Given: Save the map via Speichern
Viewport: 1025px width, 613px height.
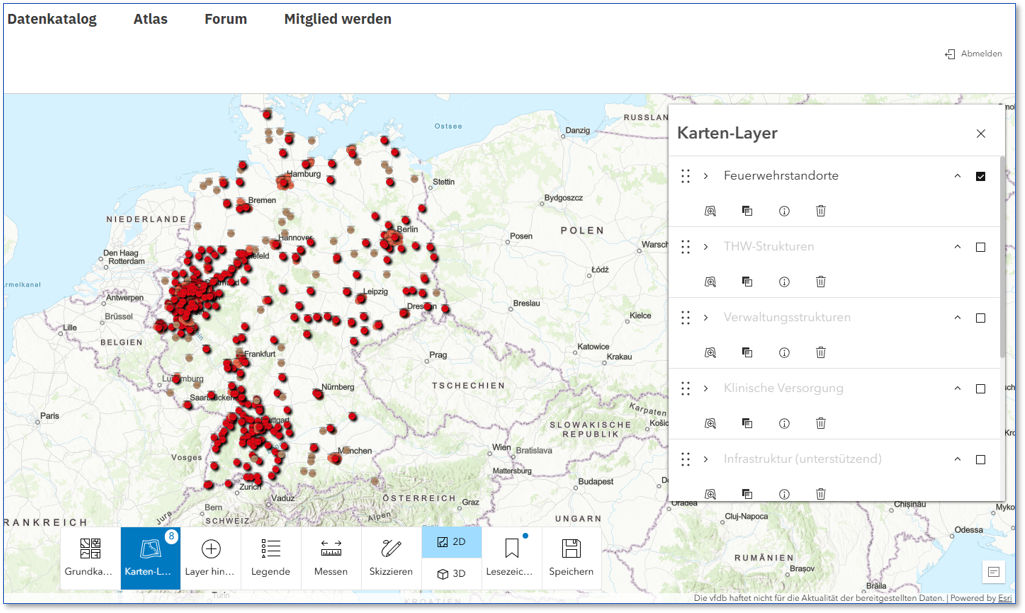Looking at the screenshot, I should (x=571, y=557).
